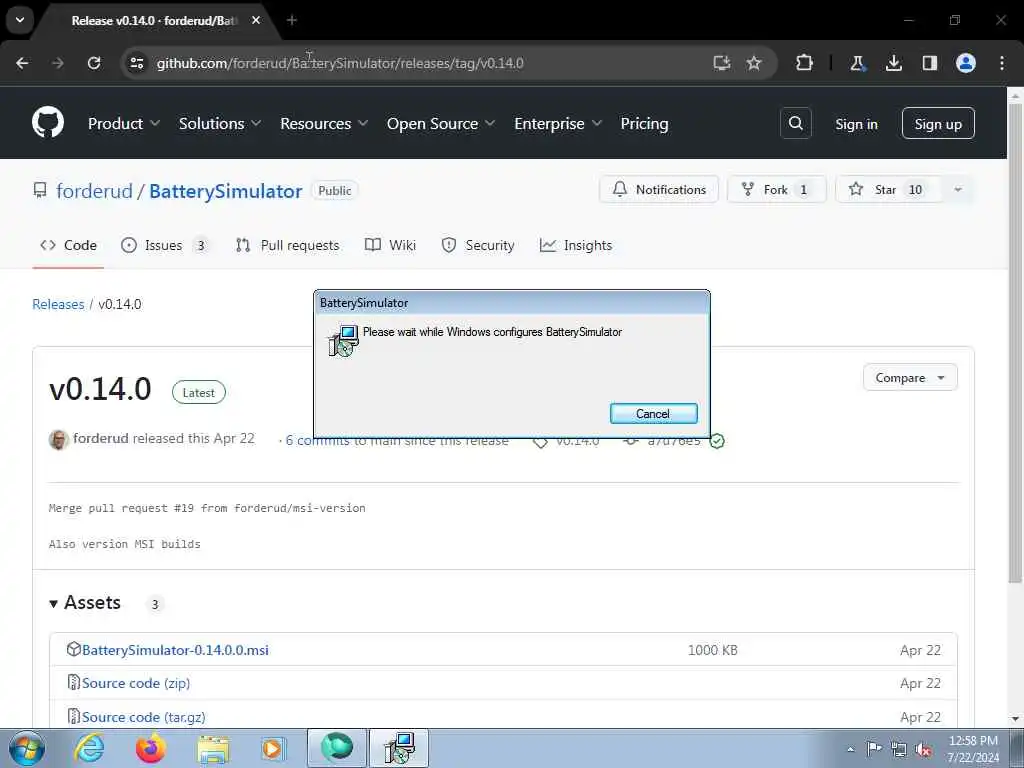Click the network icon in system tray
This screenshot has height=768, width=1024.
899,749
